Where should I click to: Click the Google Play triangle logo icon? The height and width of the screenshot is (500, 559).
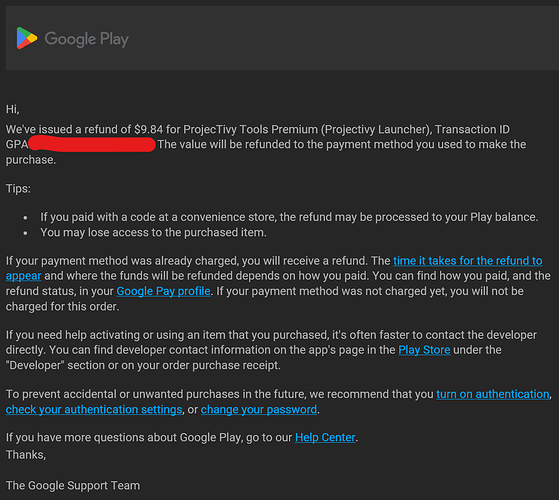27,38
